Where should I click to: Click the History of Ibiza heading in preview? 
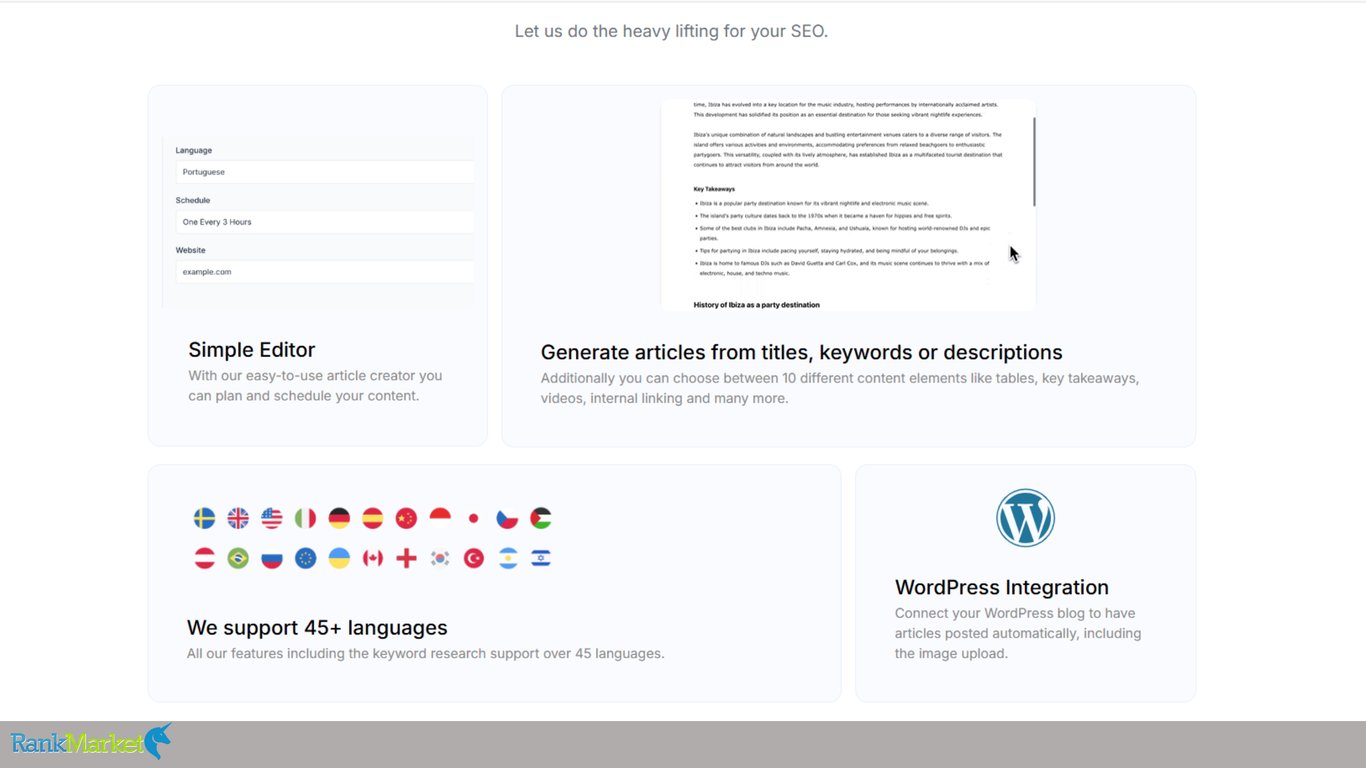tap(756, 305)
